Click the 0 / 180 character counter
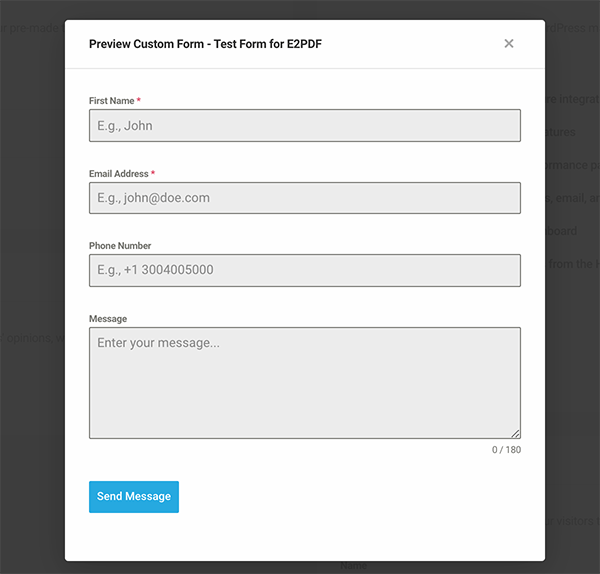The width and height of the screenshot is (600, 574). [x=506, y=450]
